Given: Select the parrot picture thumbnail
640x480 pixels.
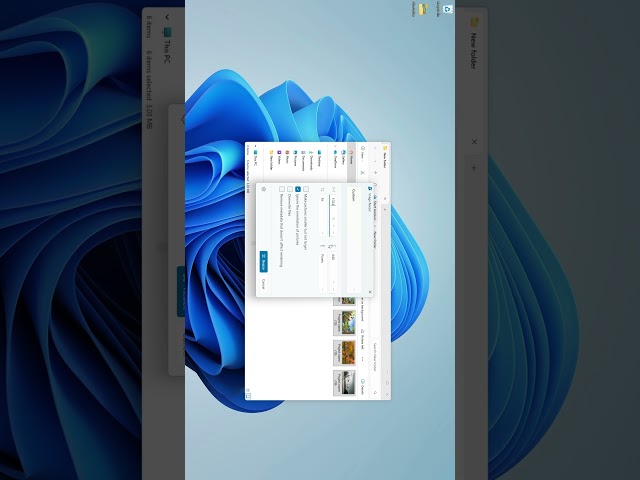Looking at the screenshot, I should 345,322.
